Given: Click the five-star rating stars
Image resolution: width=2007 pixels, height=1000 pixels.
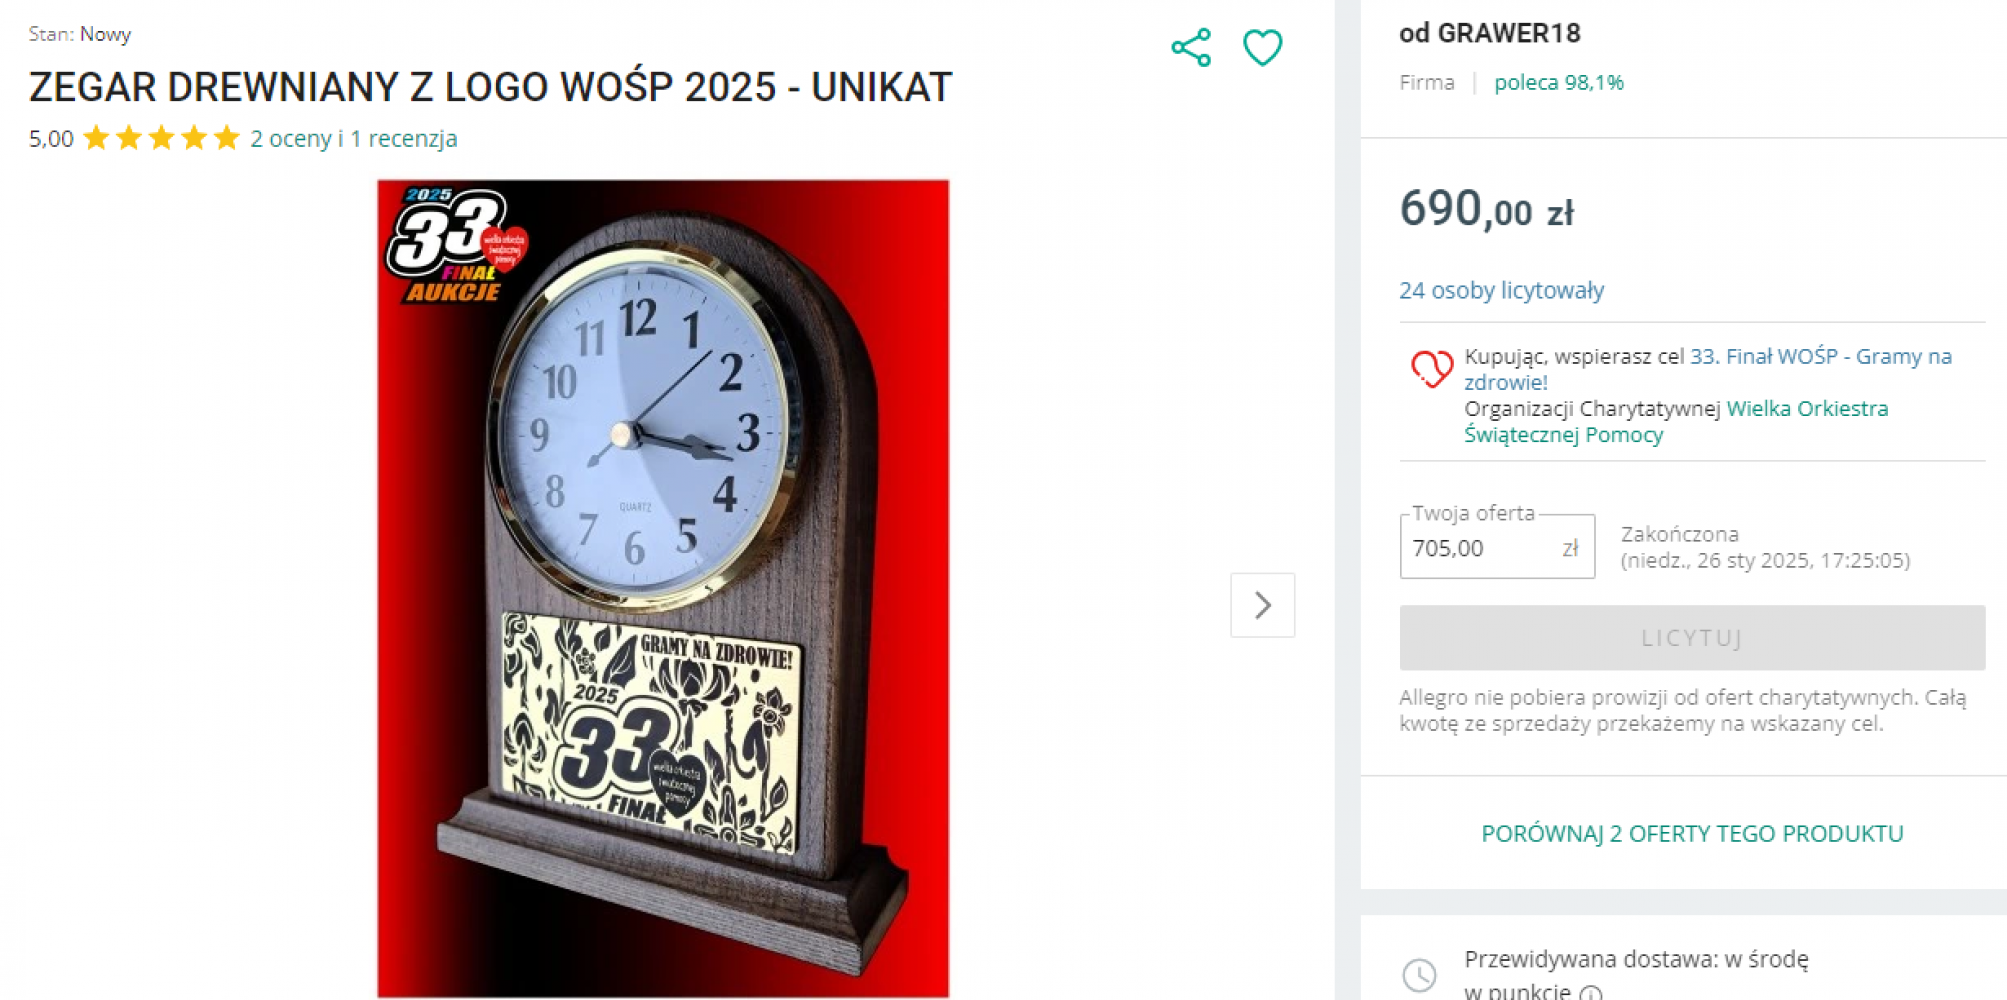Looking at the screenshot, I should tap(162, 138).
